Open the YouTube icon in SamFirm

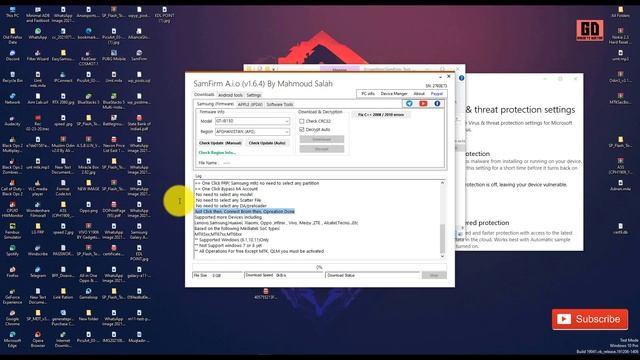[423, 104]
